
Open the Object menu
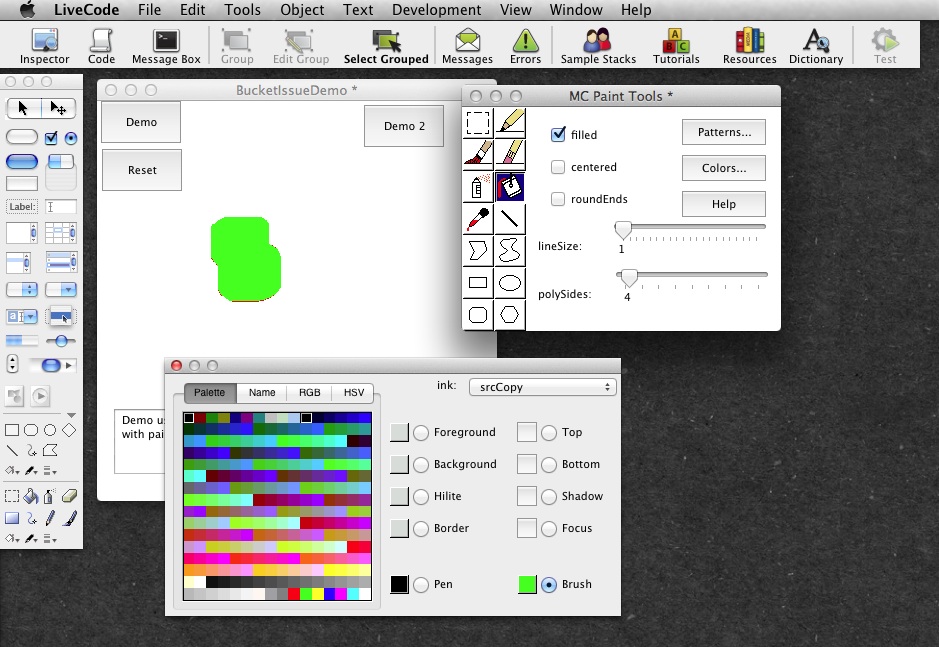pyautogui.click(x=302, y=10)
